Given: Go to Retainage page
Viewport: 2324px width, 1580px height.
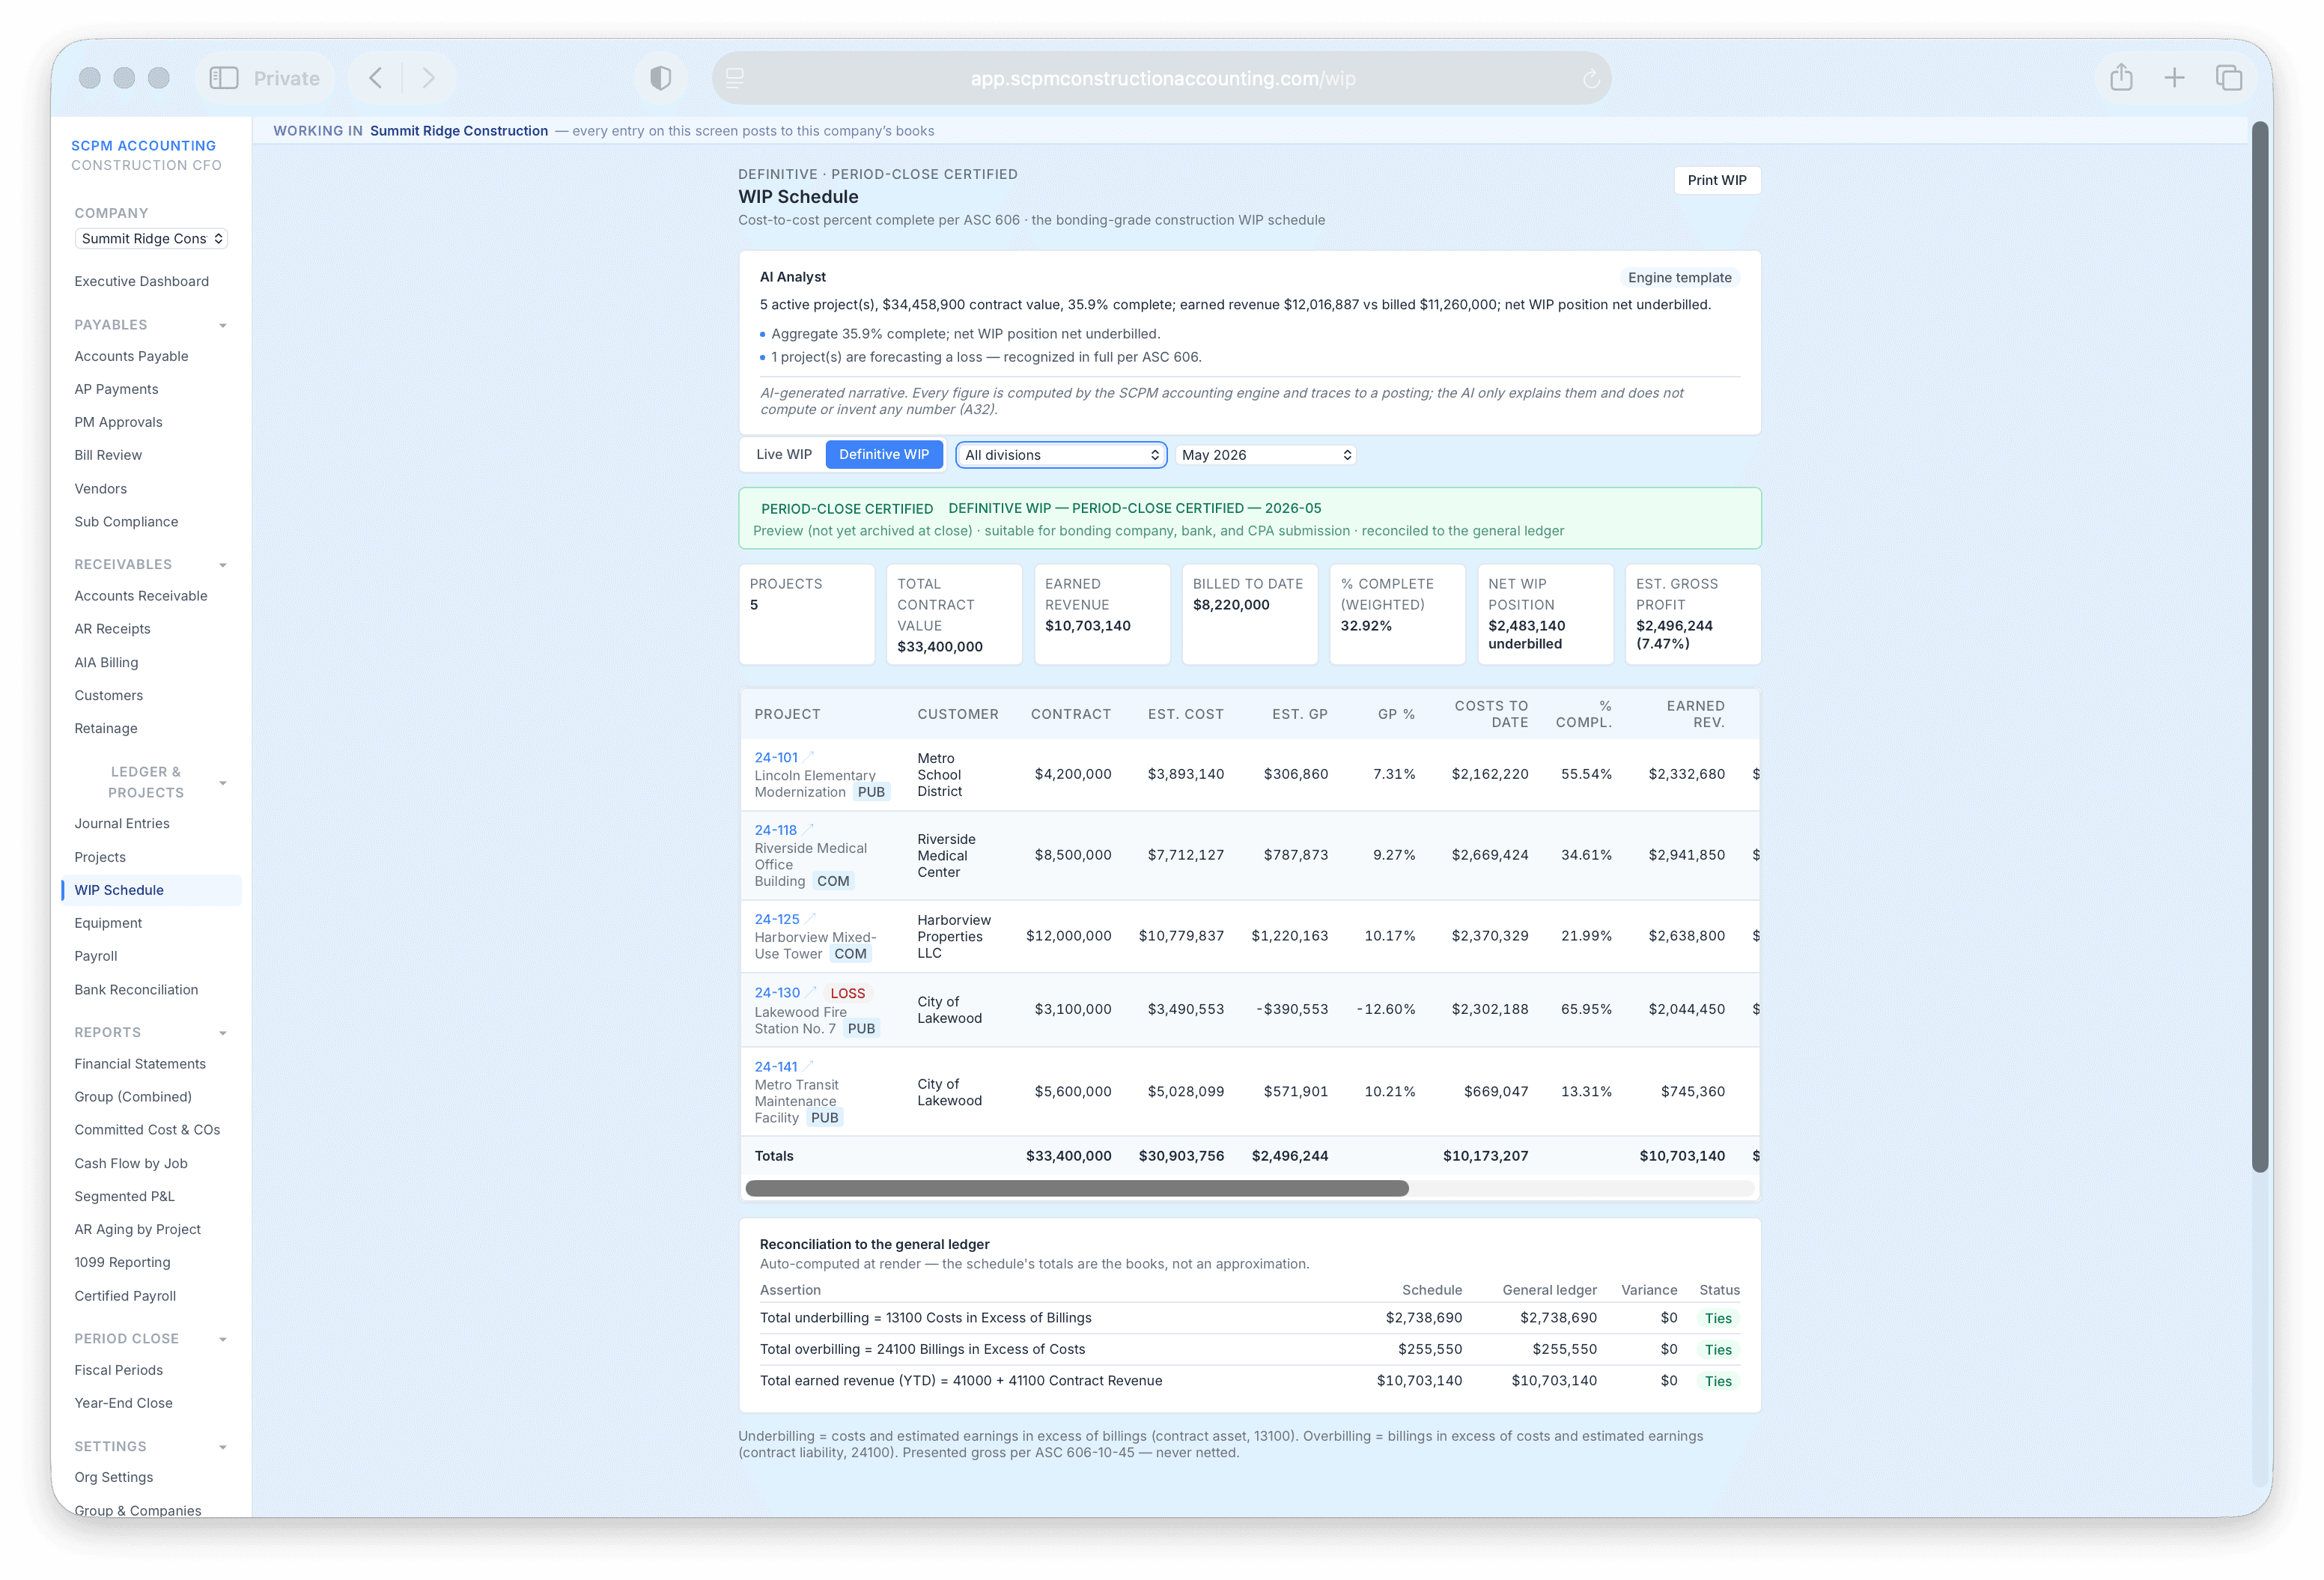Looking at the screenshot, I should pyautogui.click(x=106, y=728).
